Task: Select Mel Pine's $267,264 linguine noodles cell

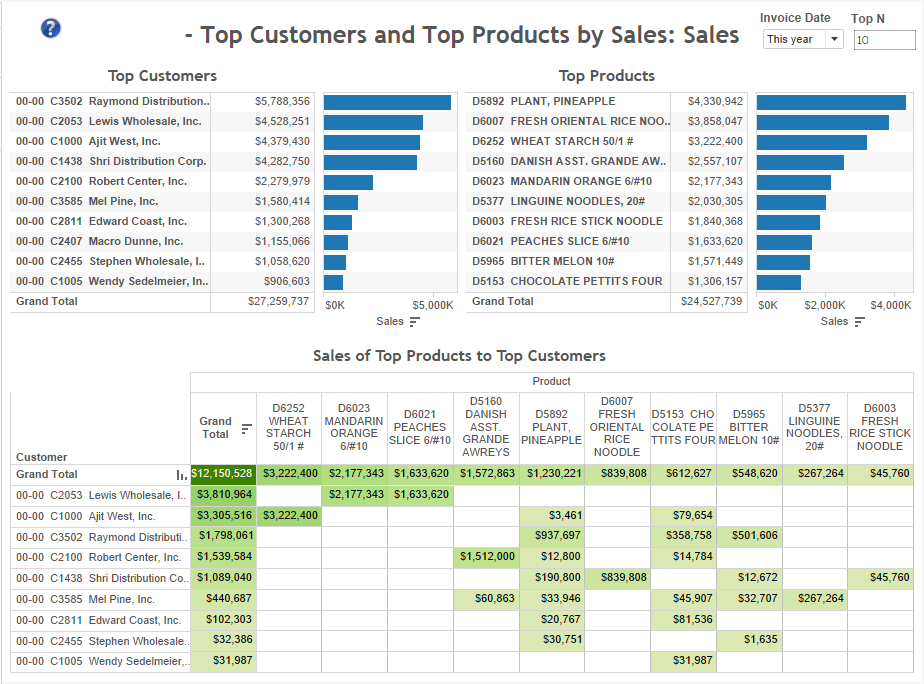Action: pyautogui.click(x=815, y=599)
